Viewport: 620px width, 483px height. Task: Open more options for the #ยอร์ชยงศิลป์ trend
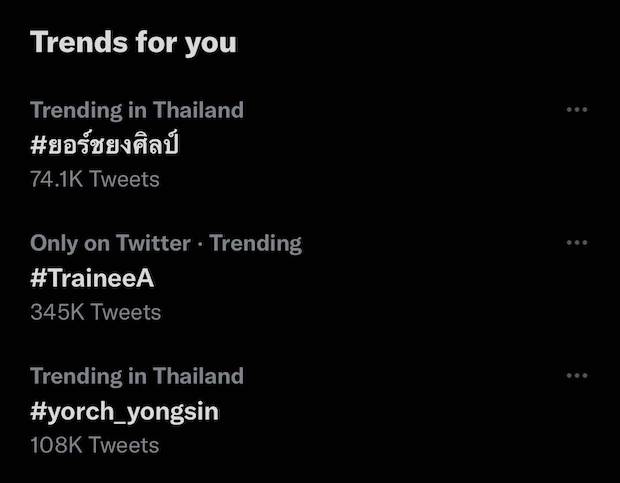(577, 109)
